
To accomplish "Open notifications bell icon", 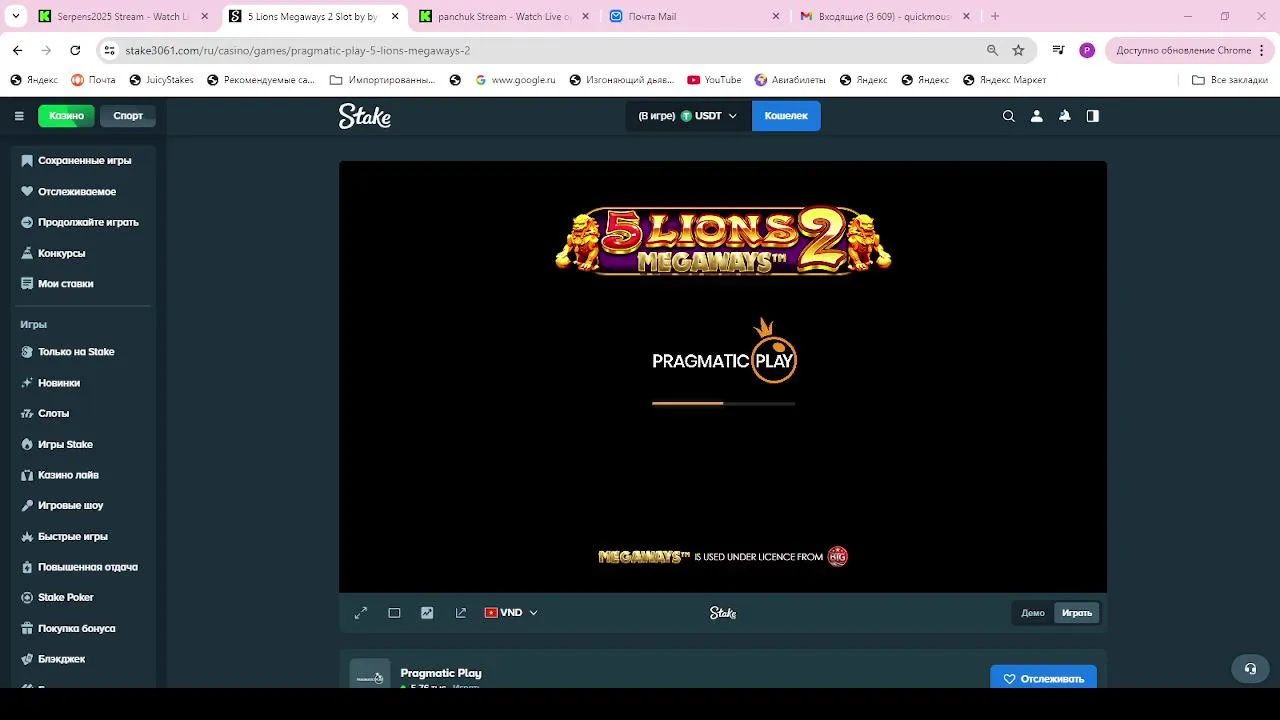I will point(1065,116).
